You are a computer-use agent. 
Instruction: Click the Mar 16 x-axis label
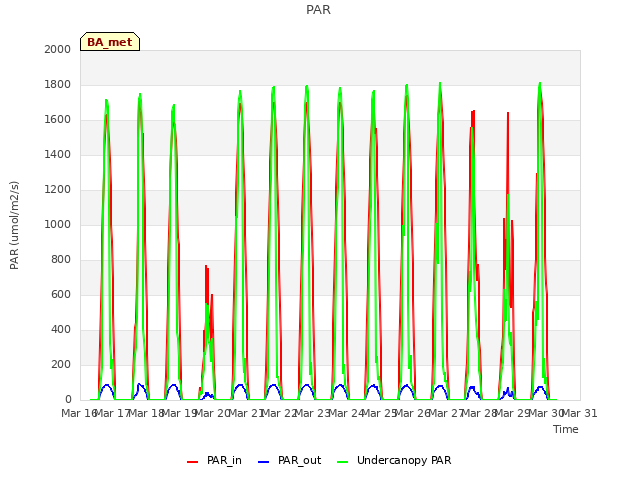[x=79, y=413]
